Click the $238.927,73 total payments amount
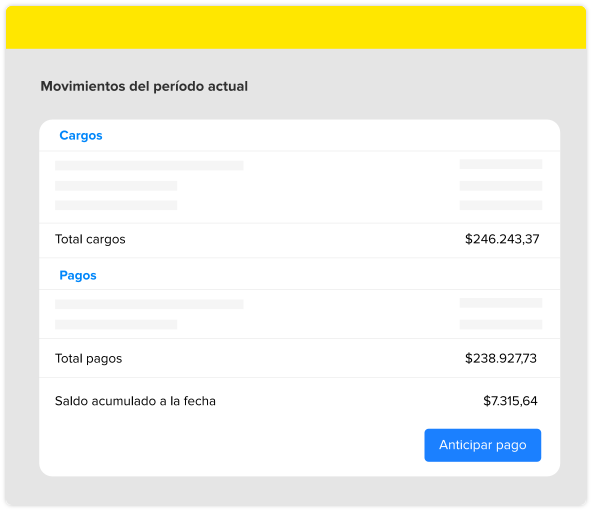The image size is (592, 511). click(x=501, y=358)
